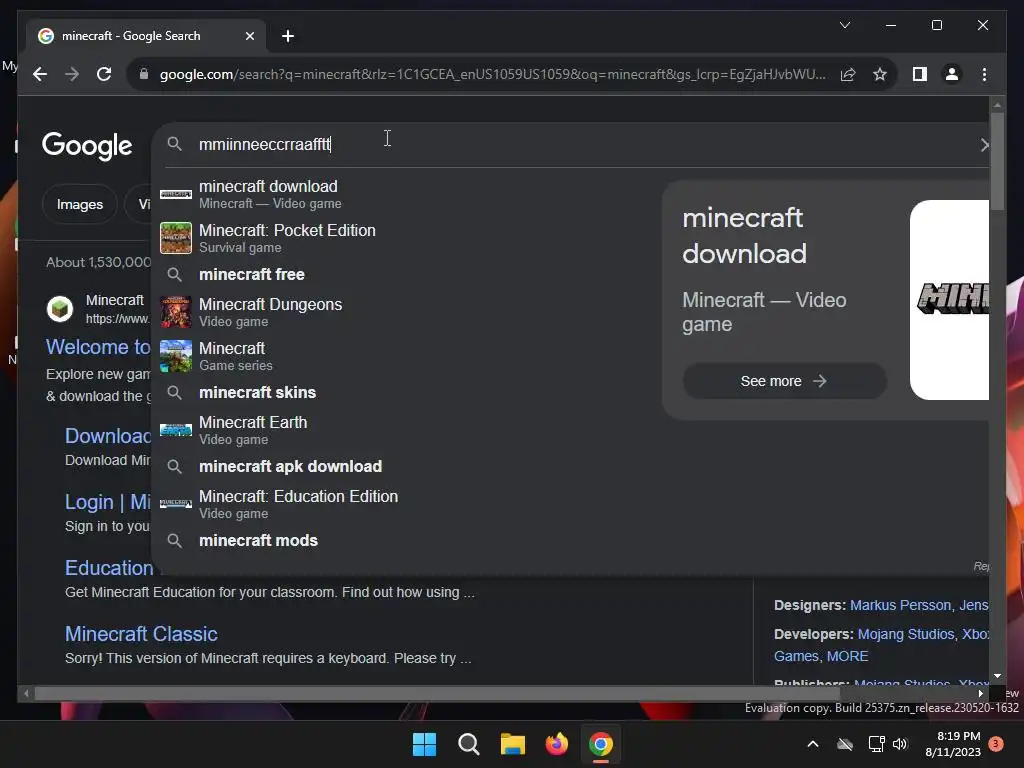
Task: Choose minecraft skins suggestion
Action: [x=257, y=392]
